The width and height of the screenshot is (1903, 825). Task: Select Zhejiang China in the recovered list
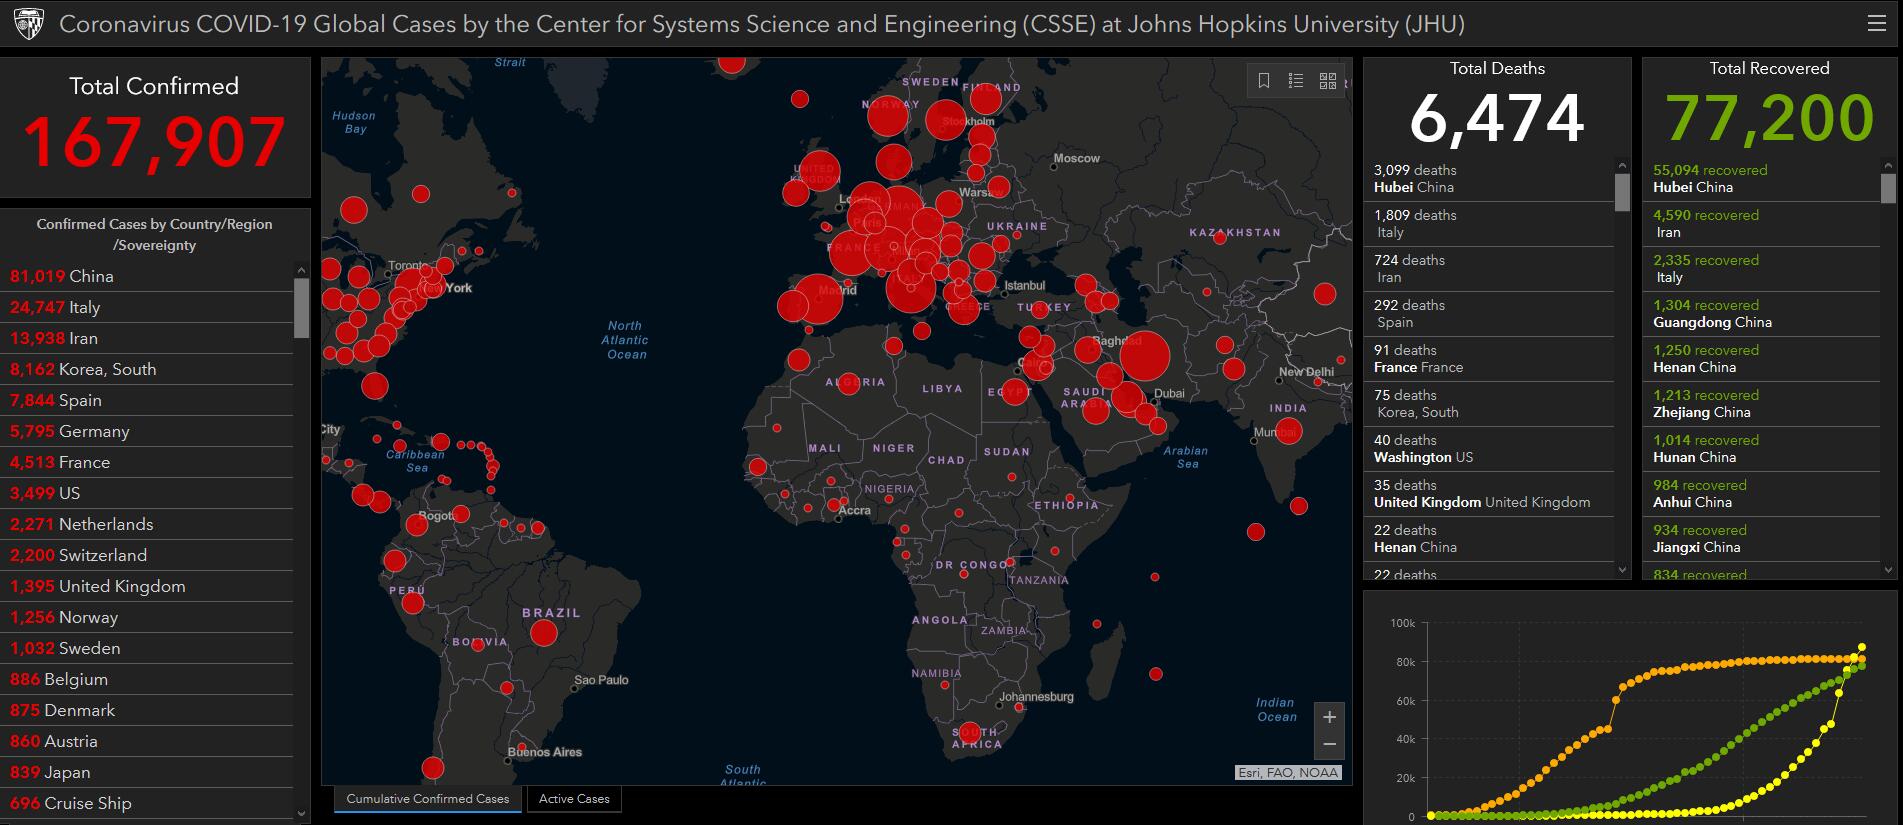1761,404
